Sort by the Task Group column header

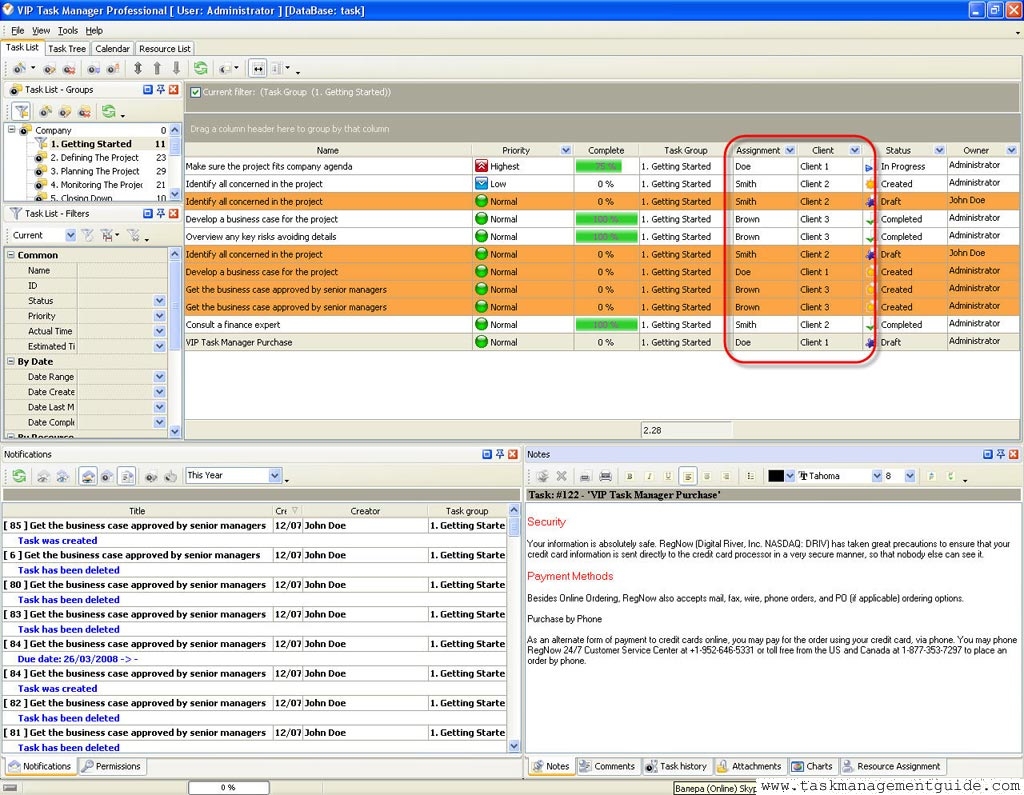(x=685, y=150)
